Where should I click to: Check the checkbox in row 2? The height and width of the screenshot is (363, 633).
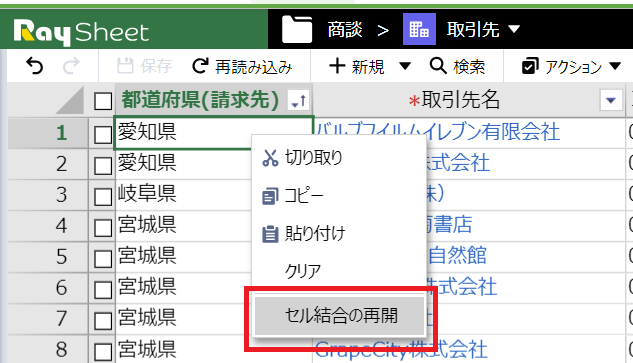tap(103, 166)
